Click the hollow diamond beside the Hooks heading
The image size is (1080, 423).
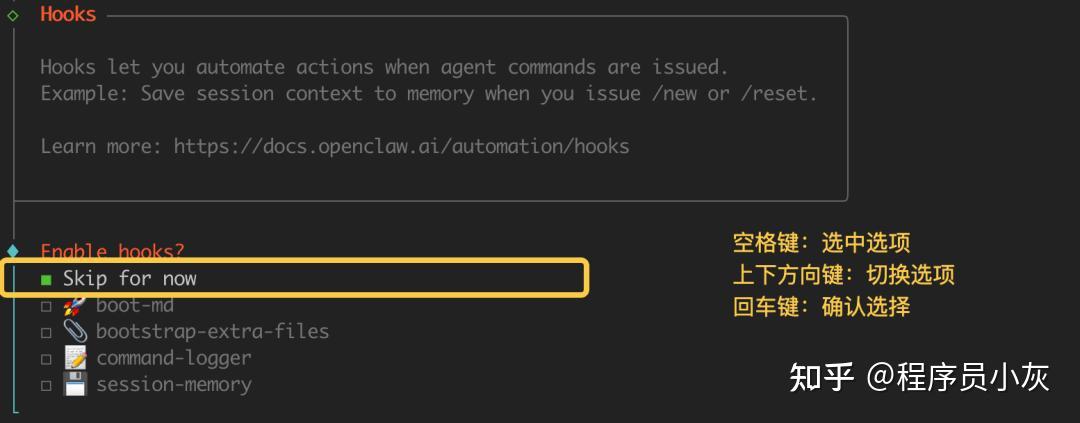click(13, 15)
